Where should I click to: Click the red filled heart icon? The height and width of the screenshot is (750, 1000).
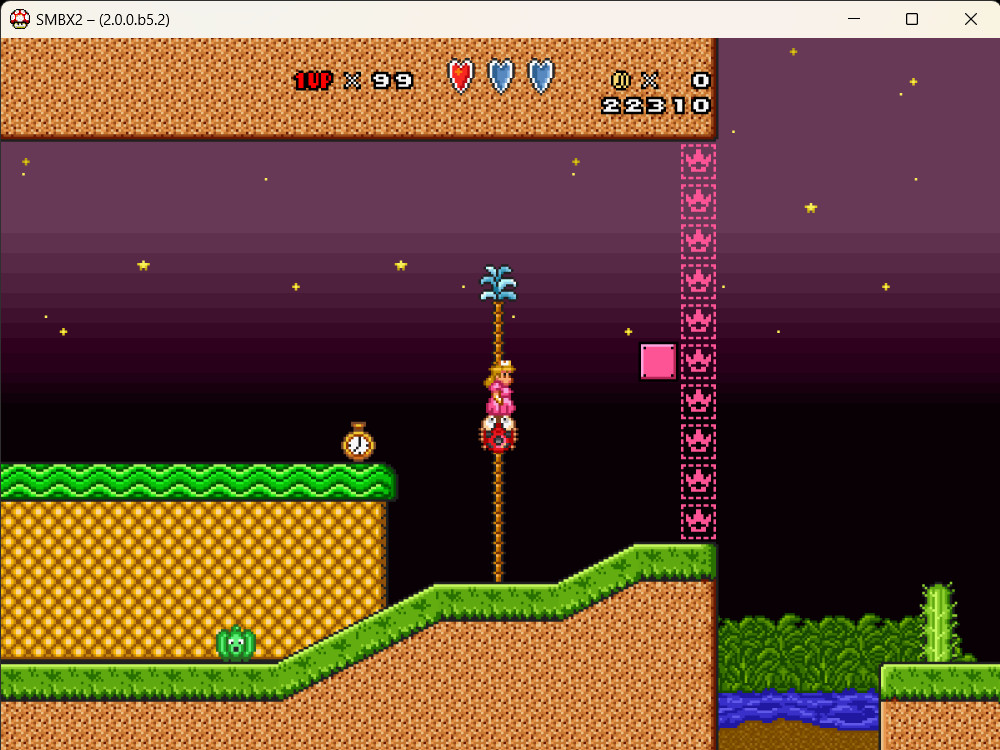[x=460, y=77]
